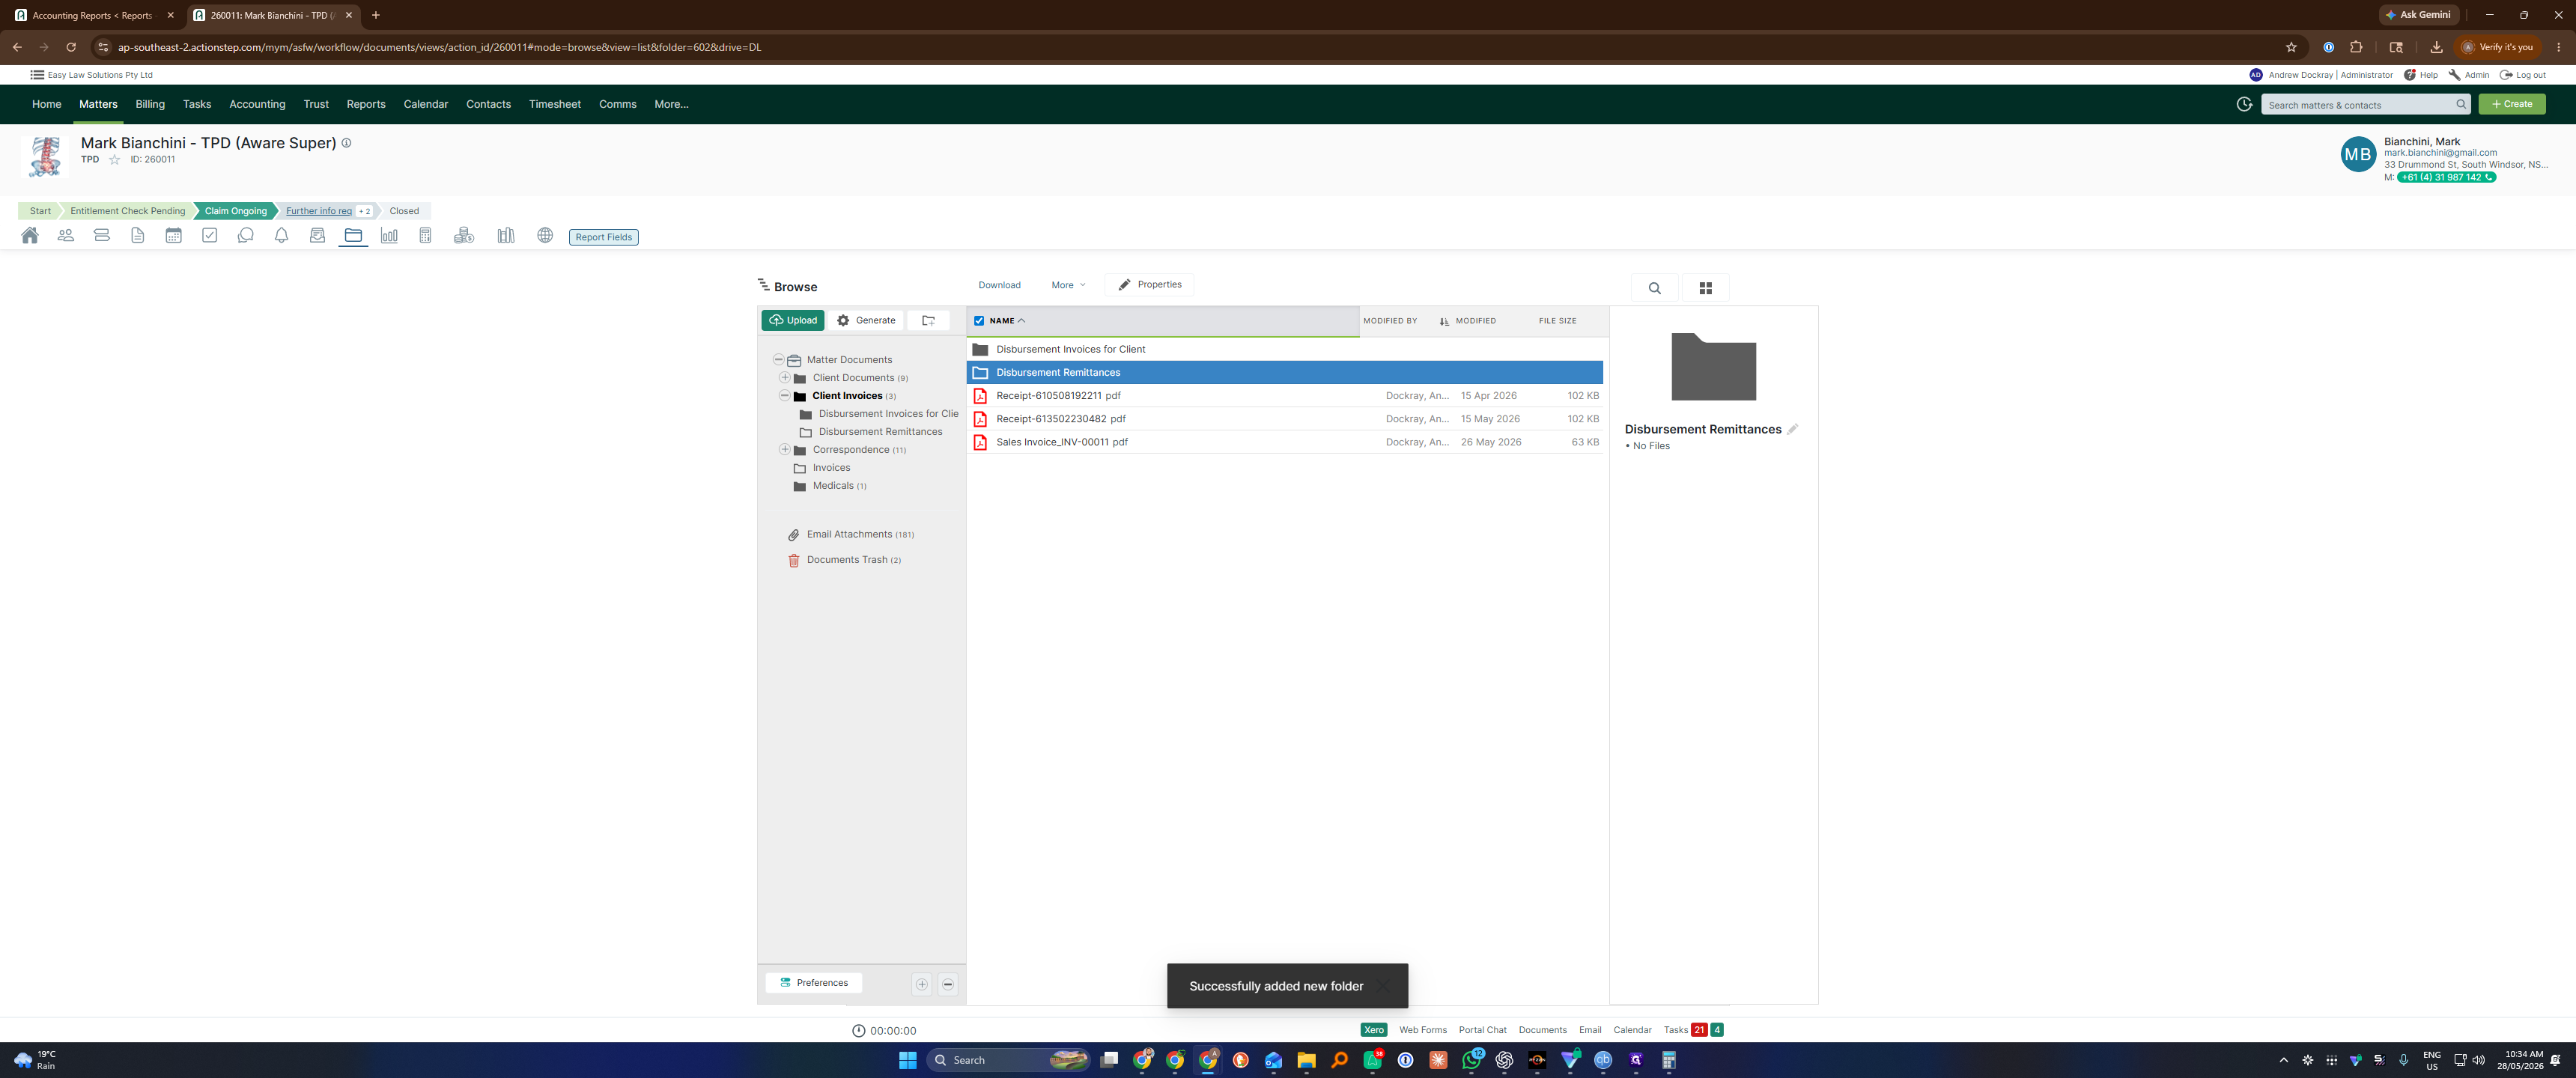The image size is (2576, 1078).
Task: Open the Properties button
Action: (1150, 285)
